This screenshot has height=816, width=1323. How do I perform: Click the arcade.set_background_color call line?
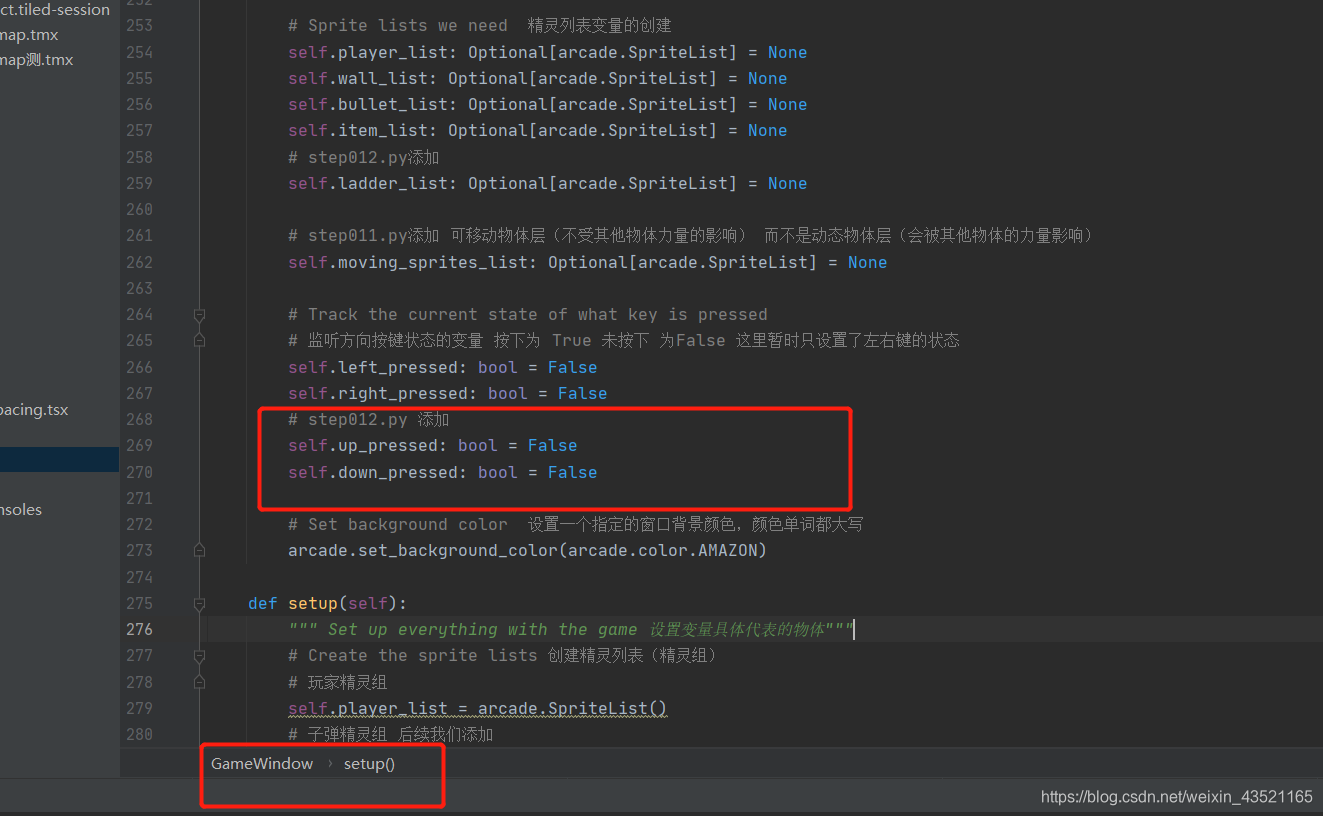click(x=527, y=550)
